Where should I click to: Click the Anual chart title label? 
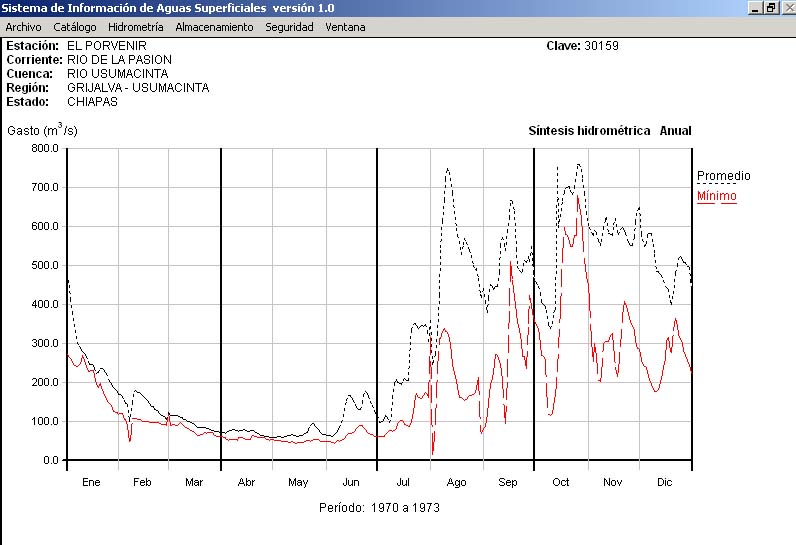click(675, 131)
